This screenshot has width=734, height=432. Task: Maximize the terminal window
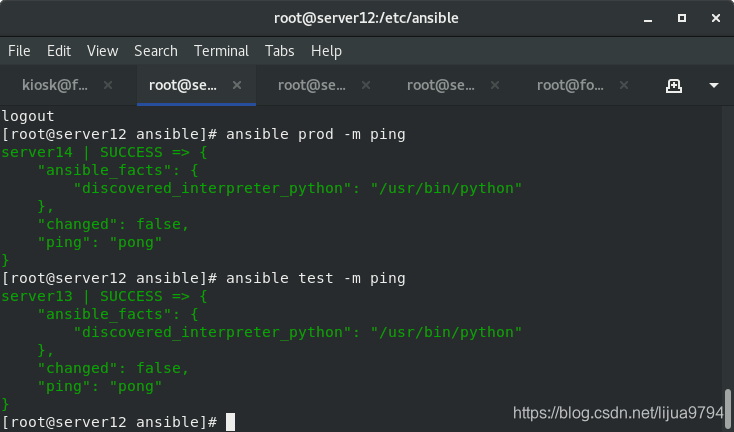pyautogui.click(x=682, y=18)
